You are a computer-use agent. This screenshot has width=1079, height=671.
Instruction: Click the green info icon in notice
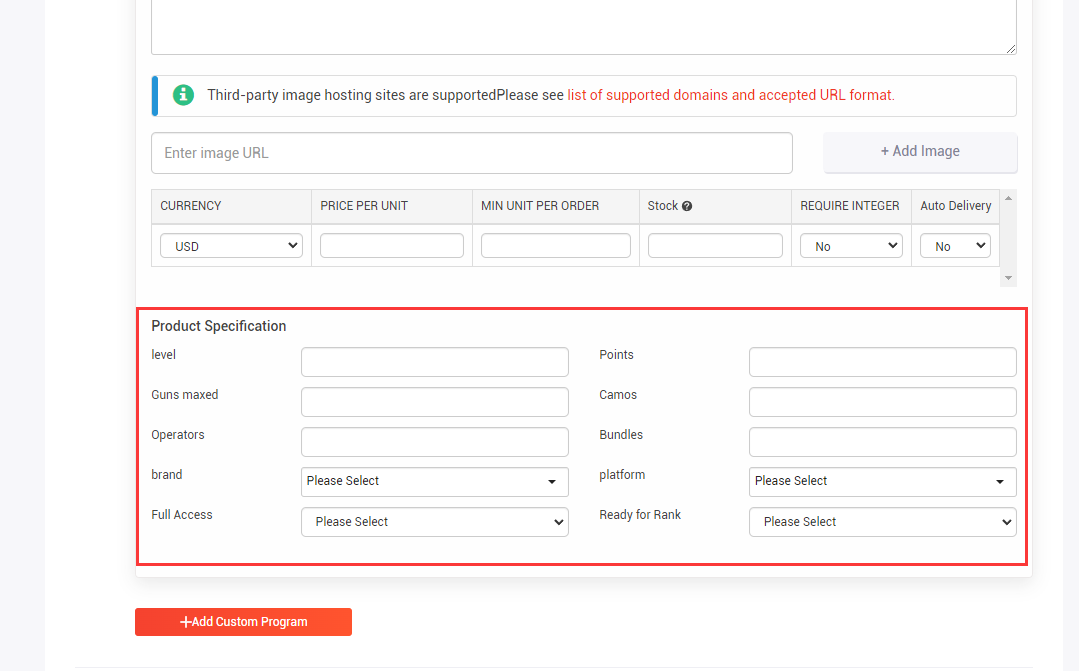click(183, 95)
